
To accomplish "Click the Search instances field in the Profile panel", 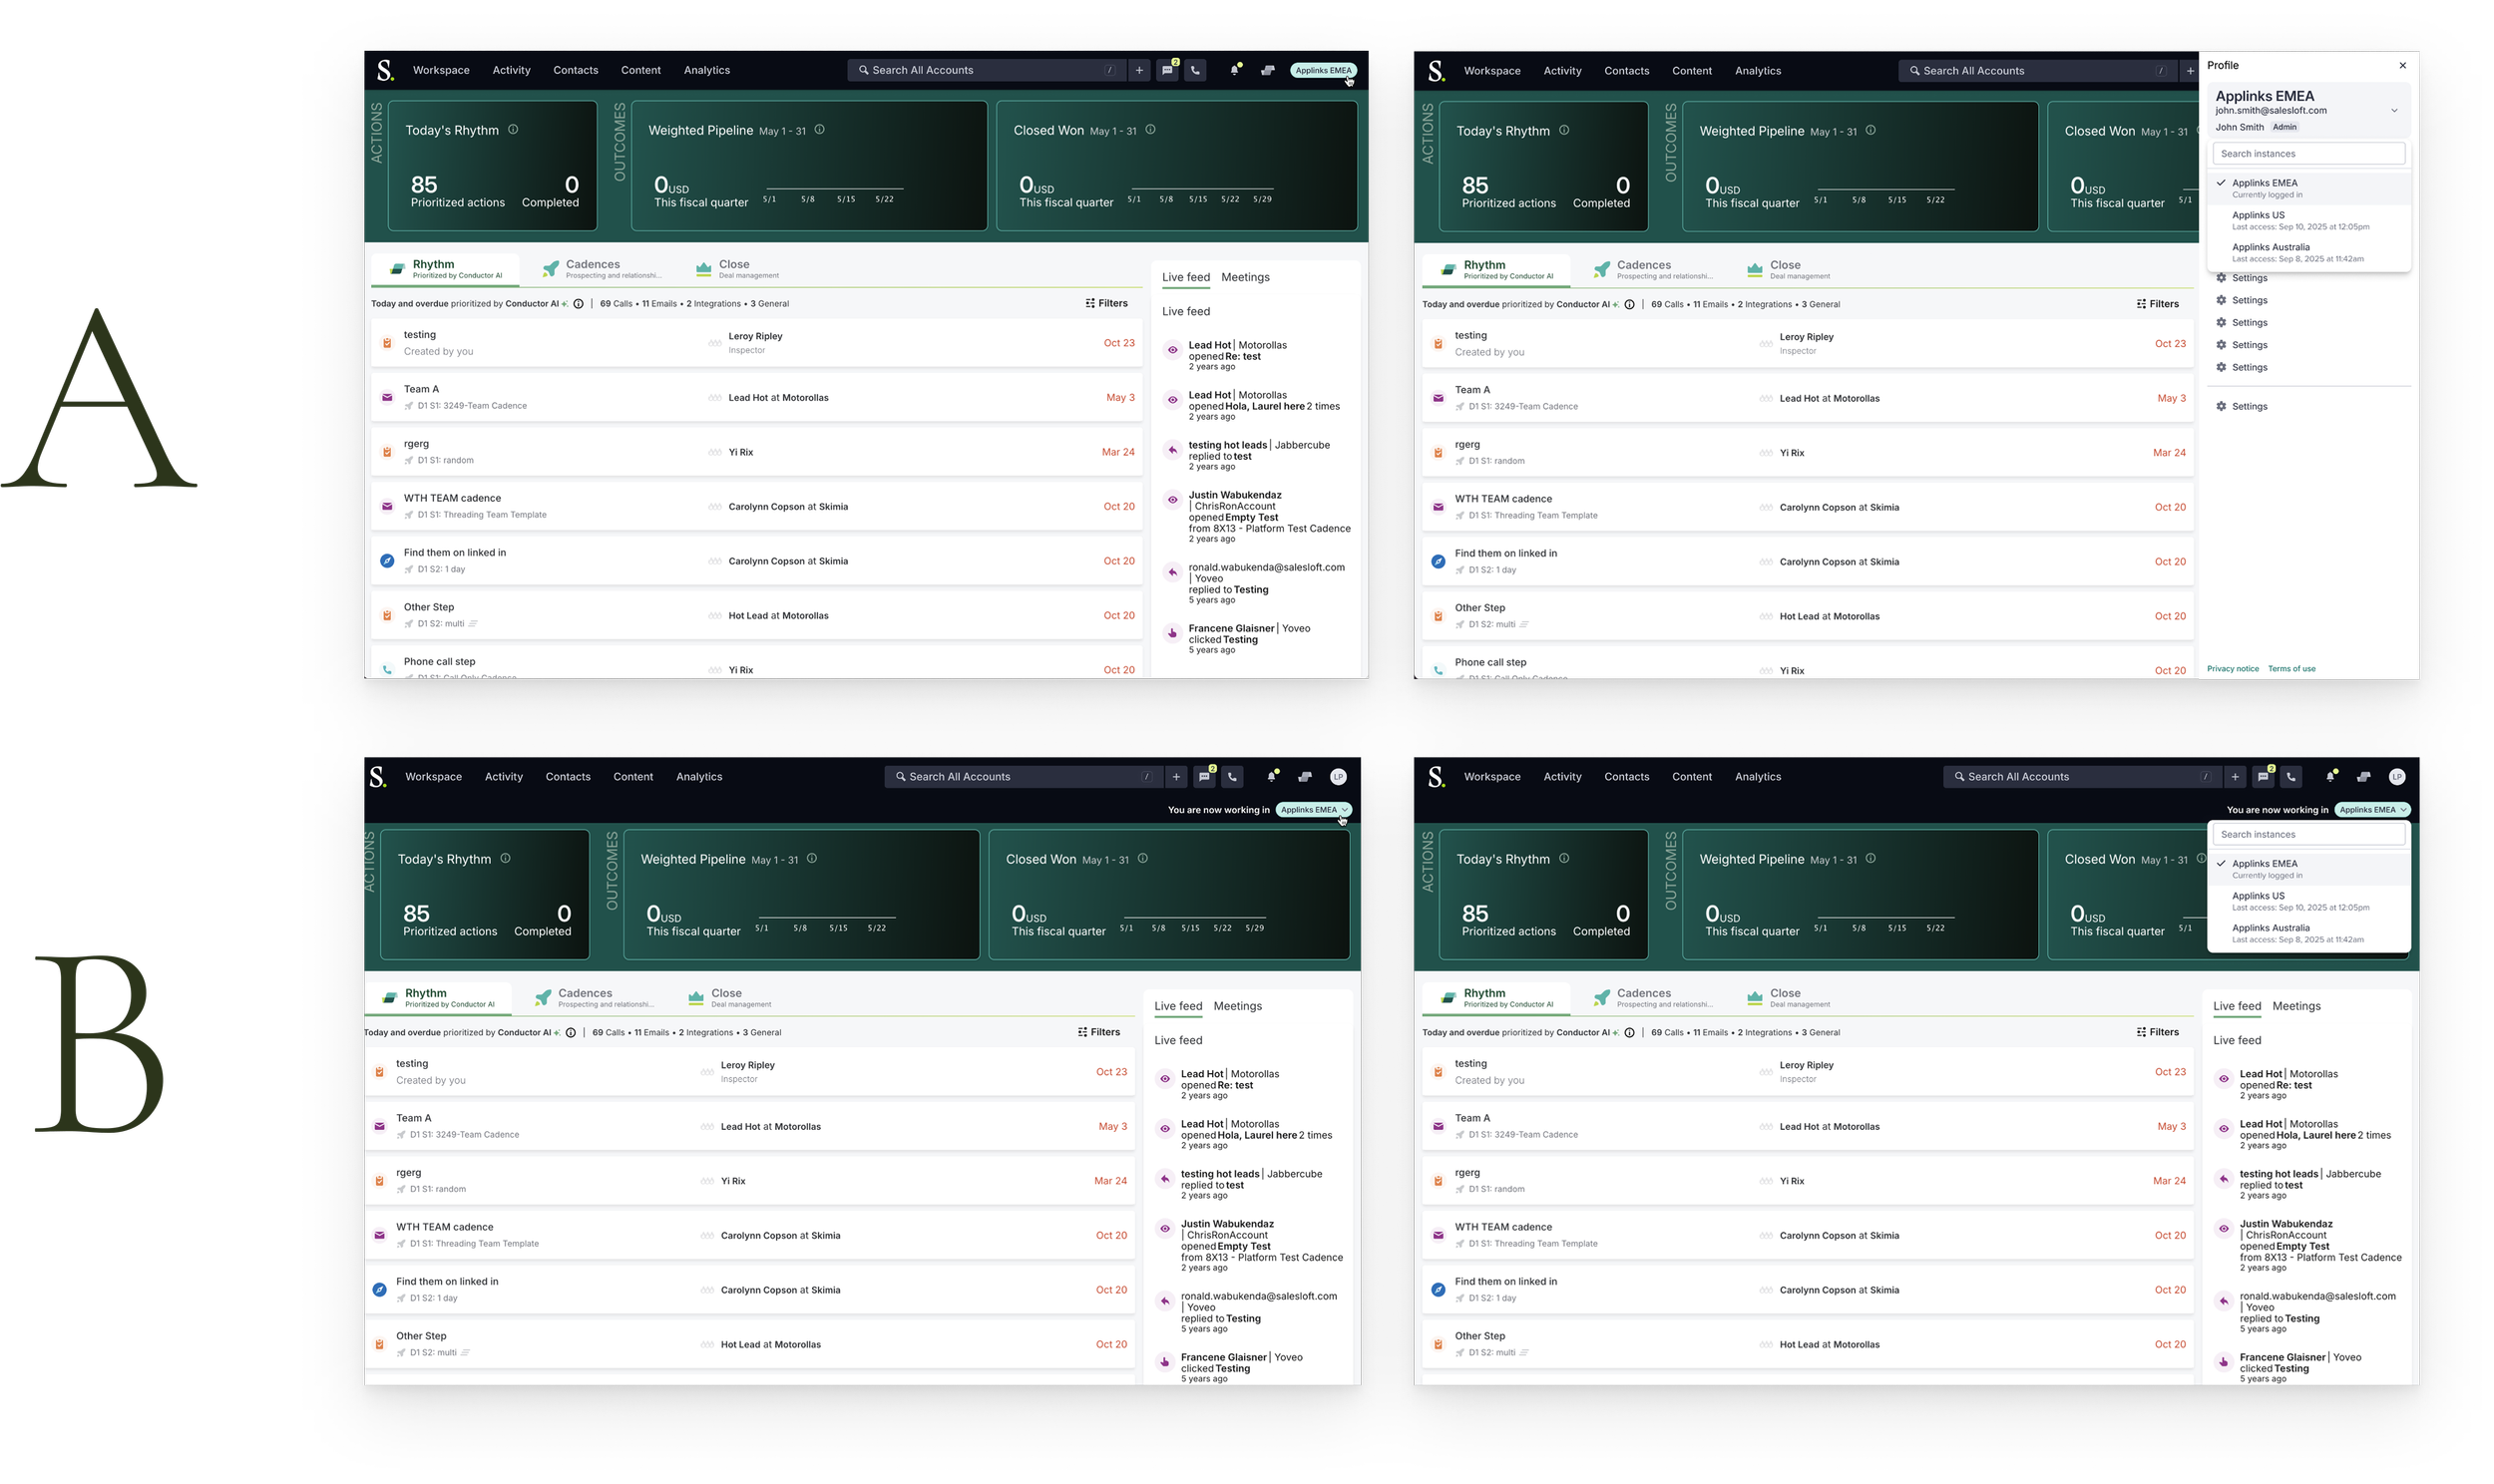I will coord(2308,153).
